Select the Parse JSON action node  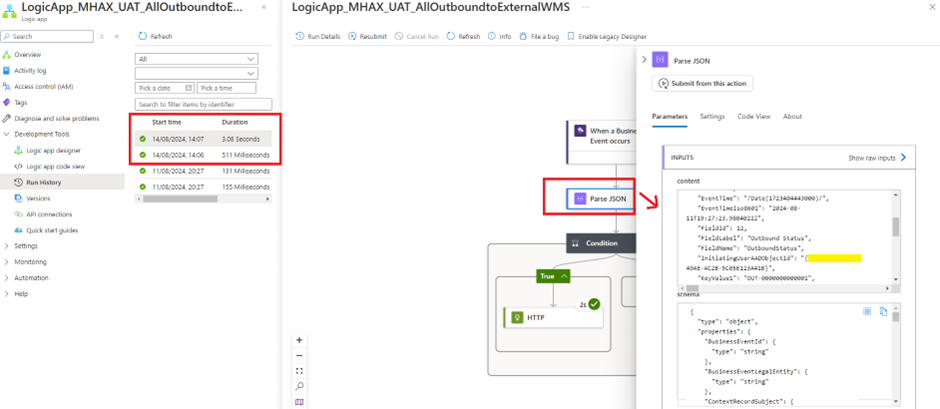tap(600, 198)
